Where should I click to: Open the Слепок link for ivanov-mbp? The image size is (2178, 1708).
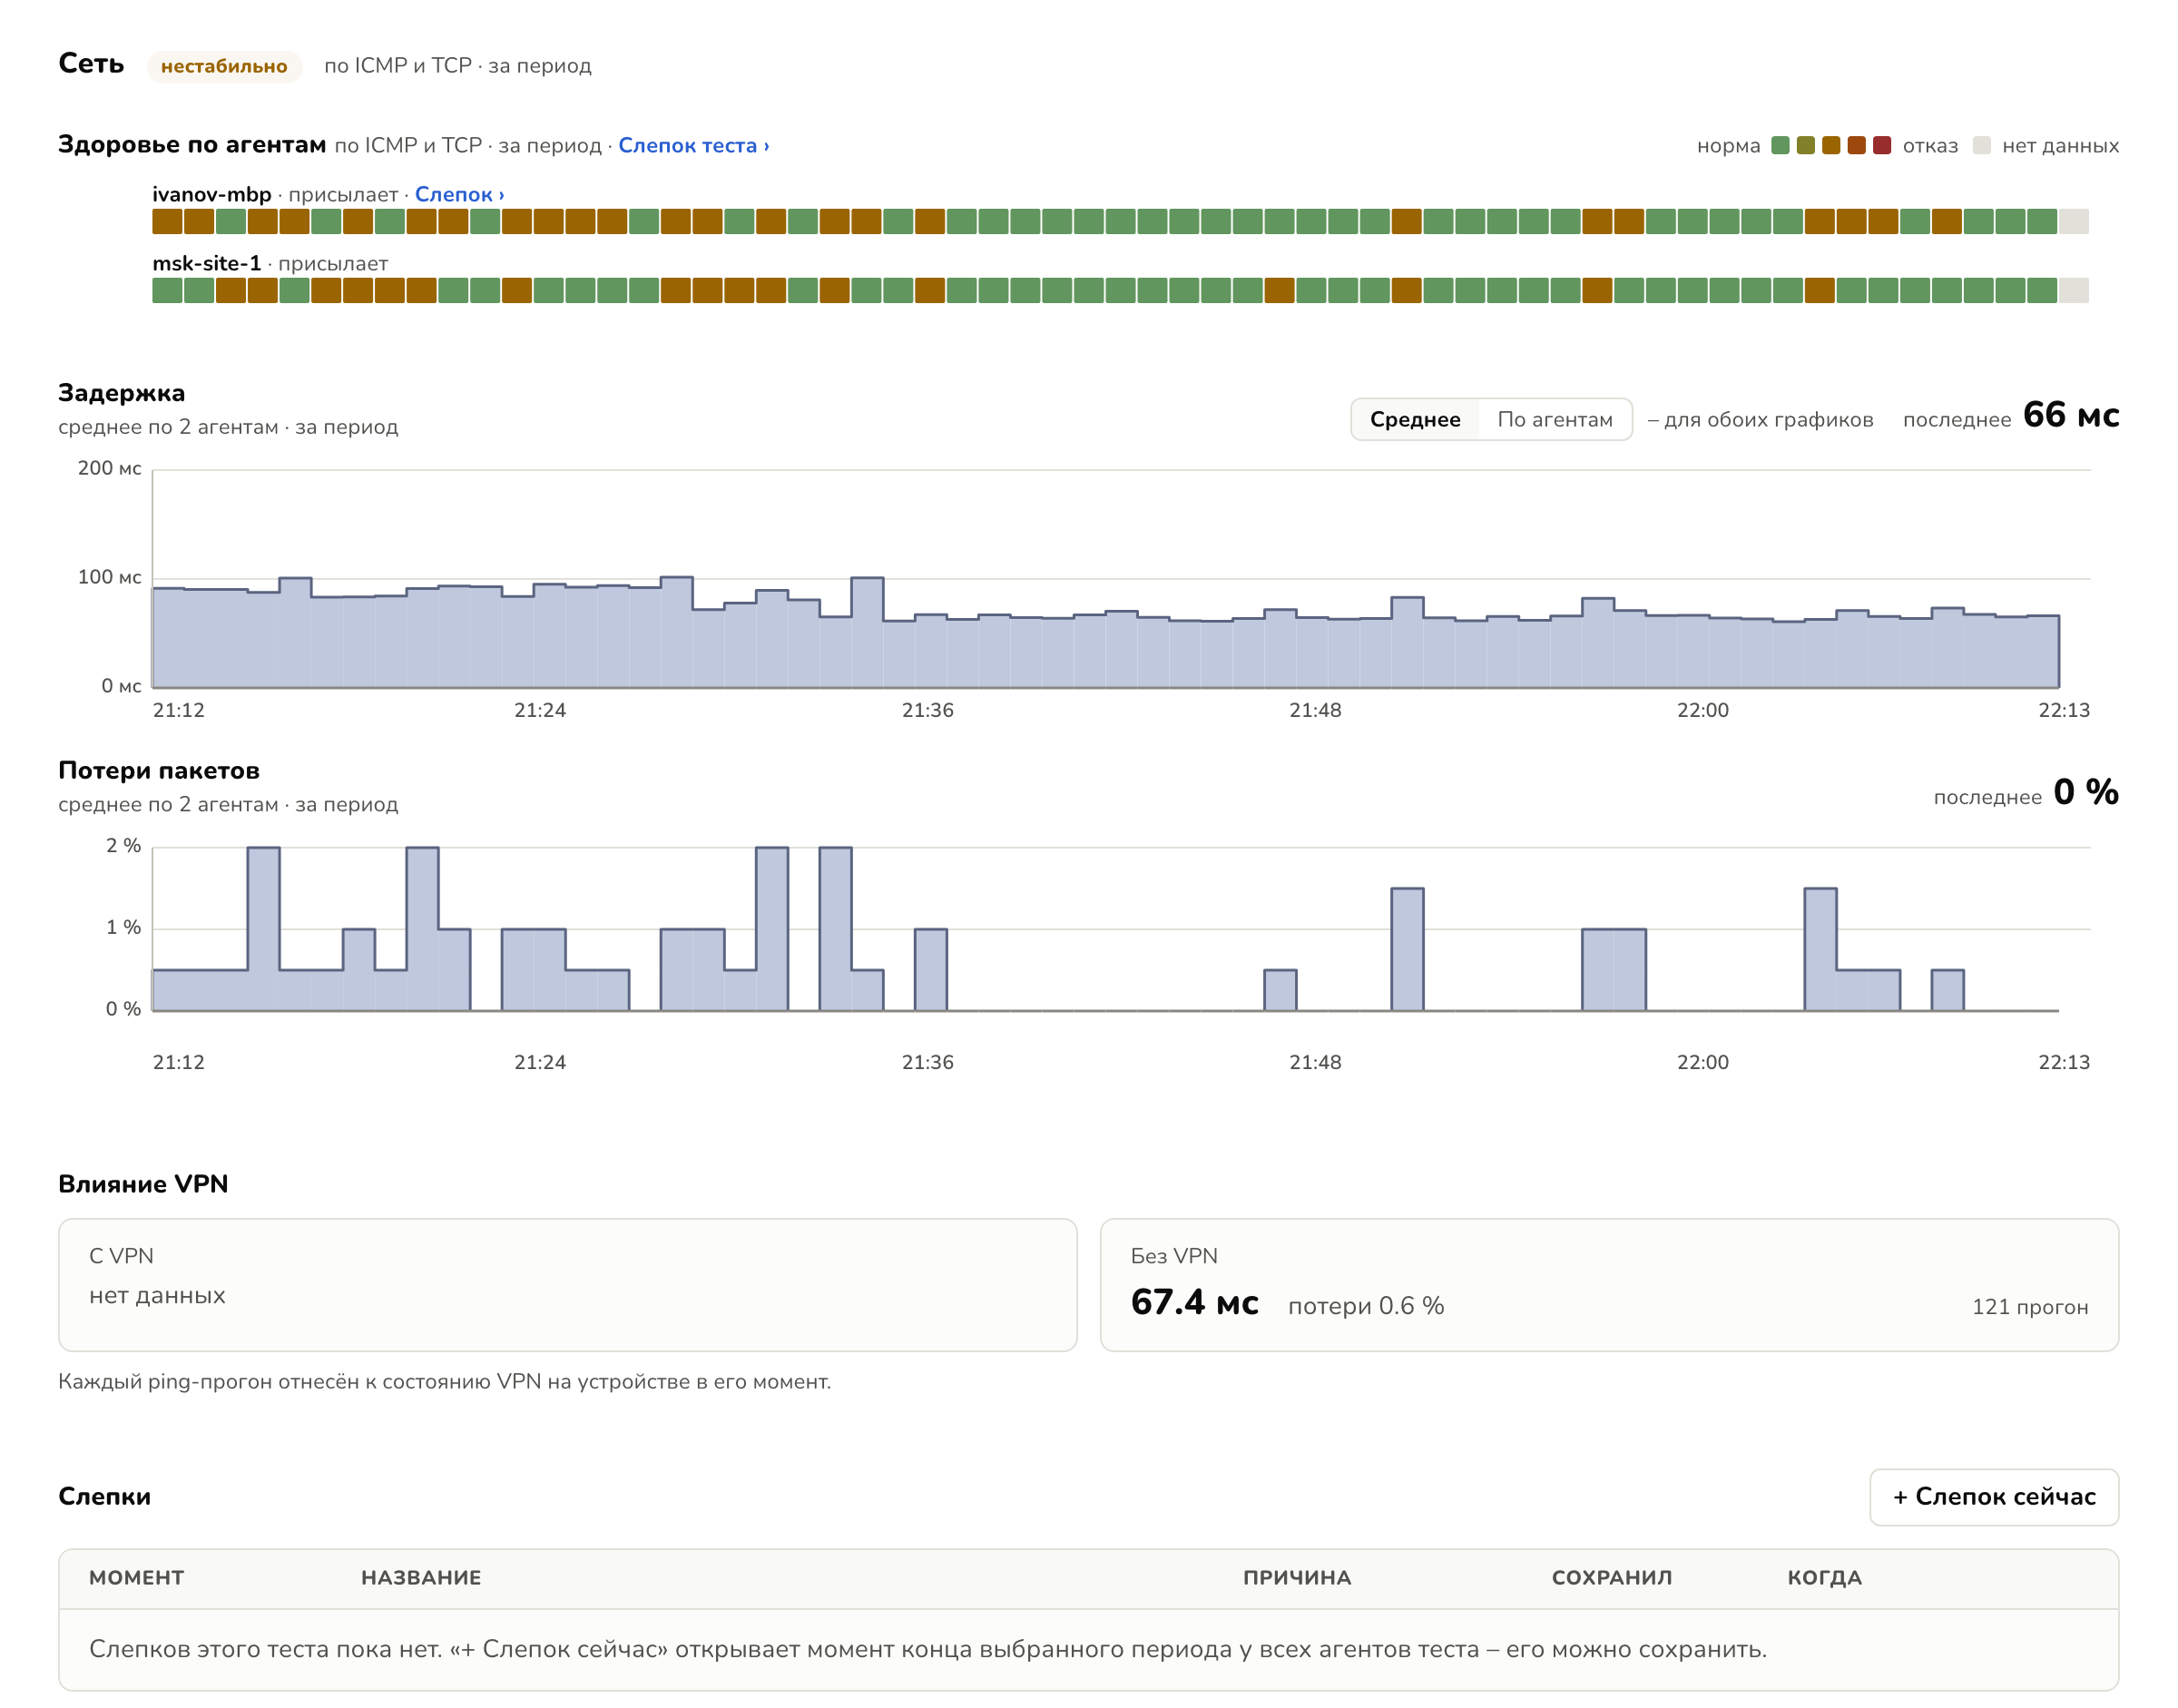click(x=460, y=195)
